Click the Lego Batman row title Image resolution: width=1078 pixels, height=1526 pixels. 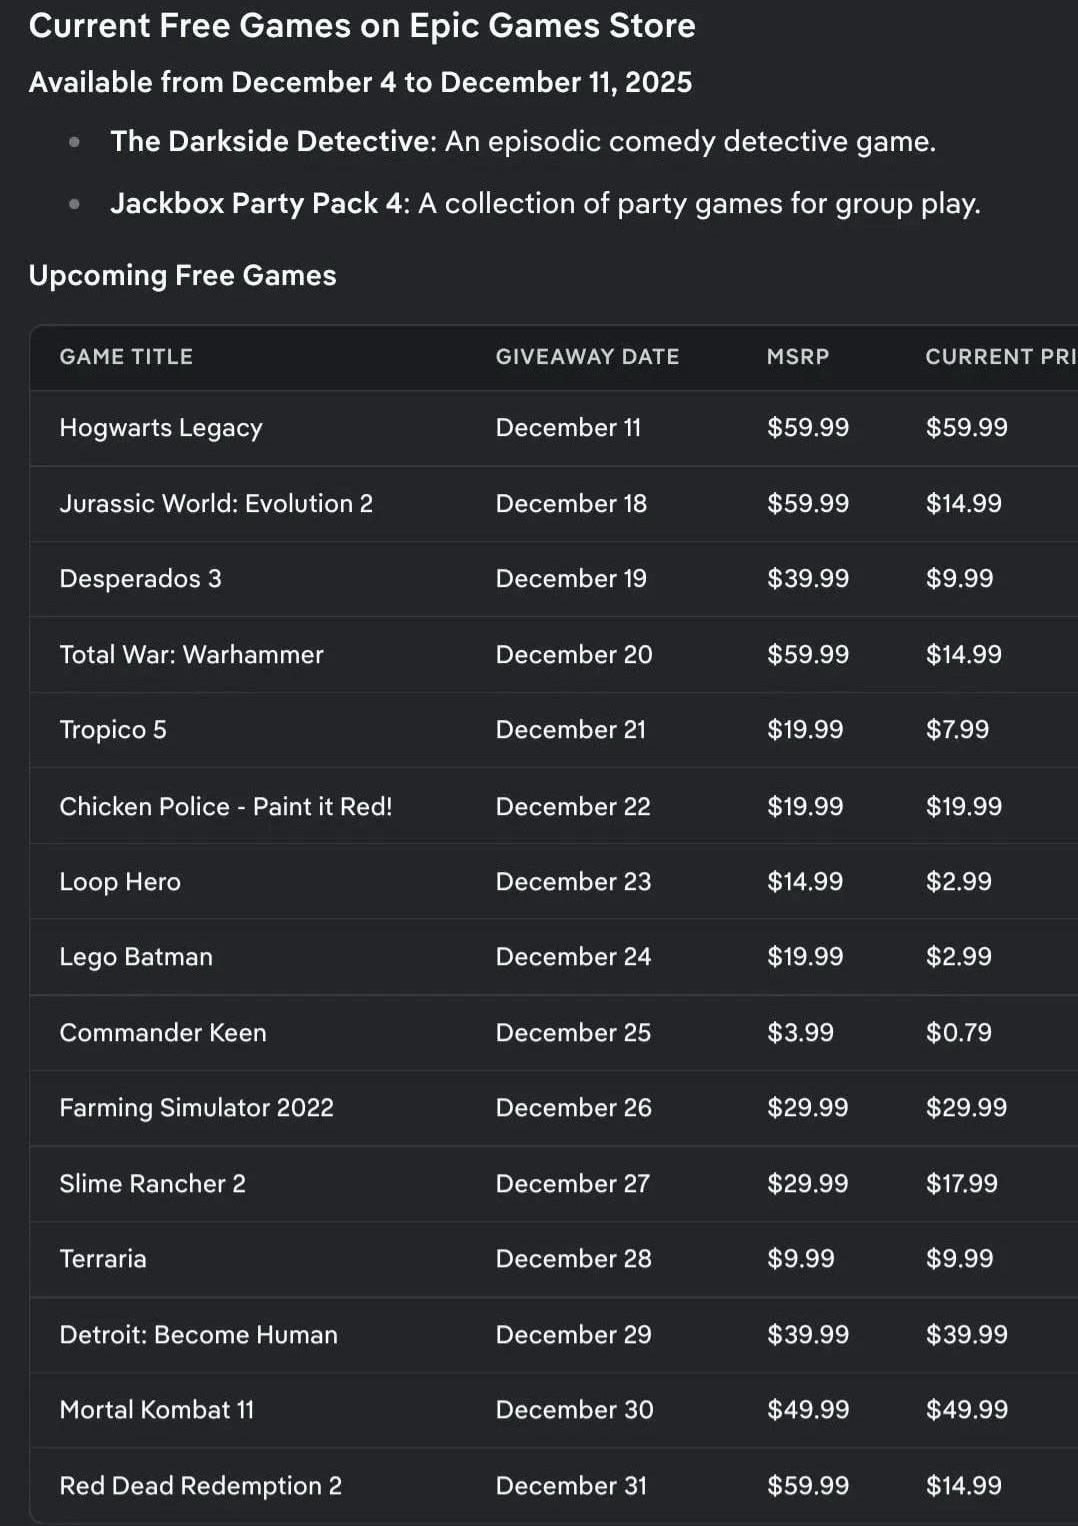pyautogui.click(x=136, y=957)
